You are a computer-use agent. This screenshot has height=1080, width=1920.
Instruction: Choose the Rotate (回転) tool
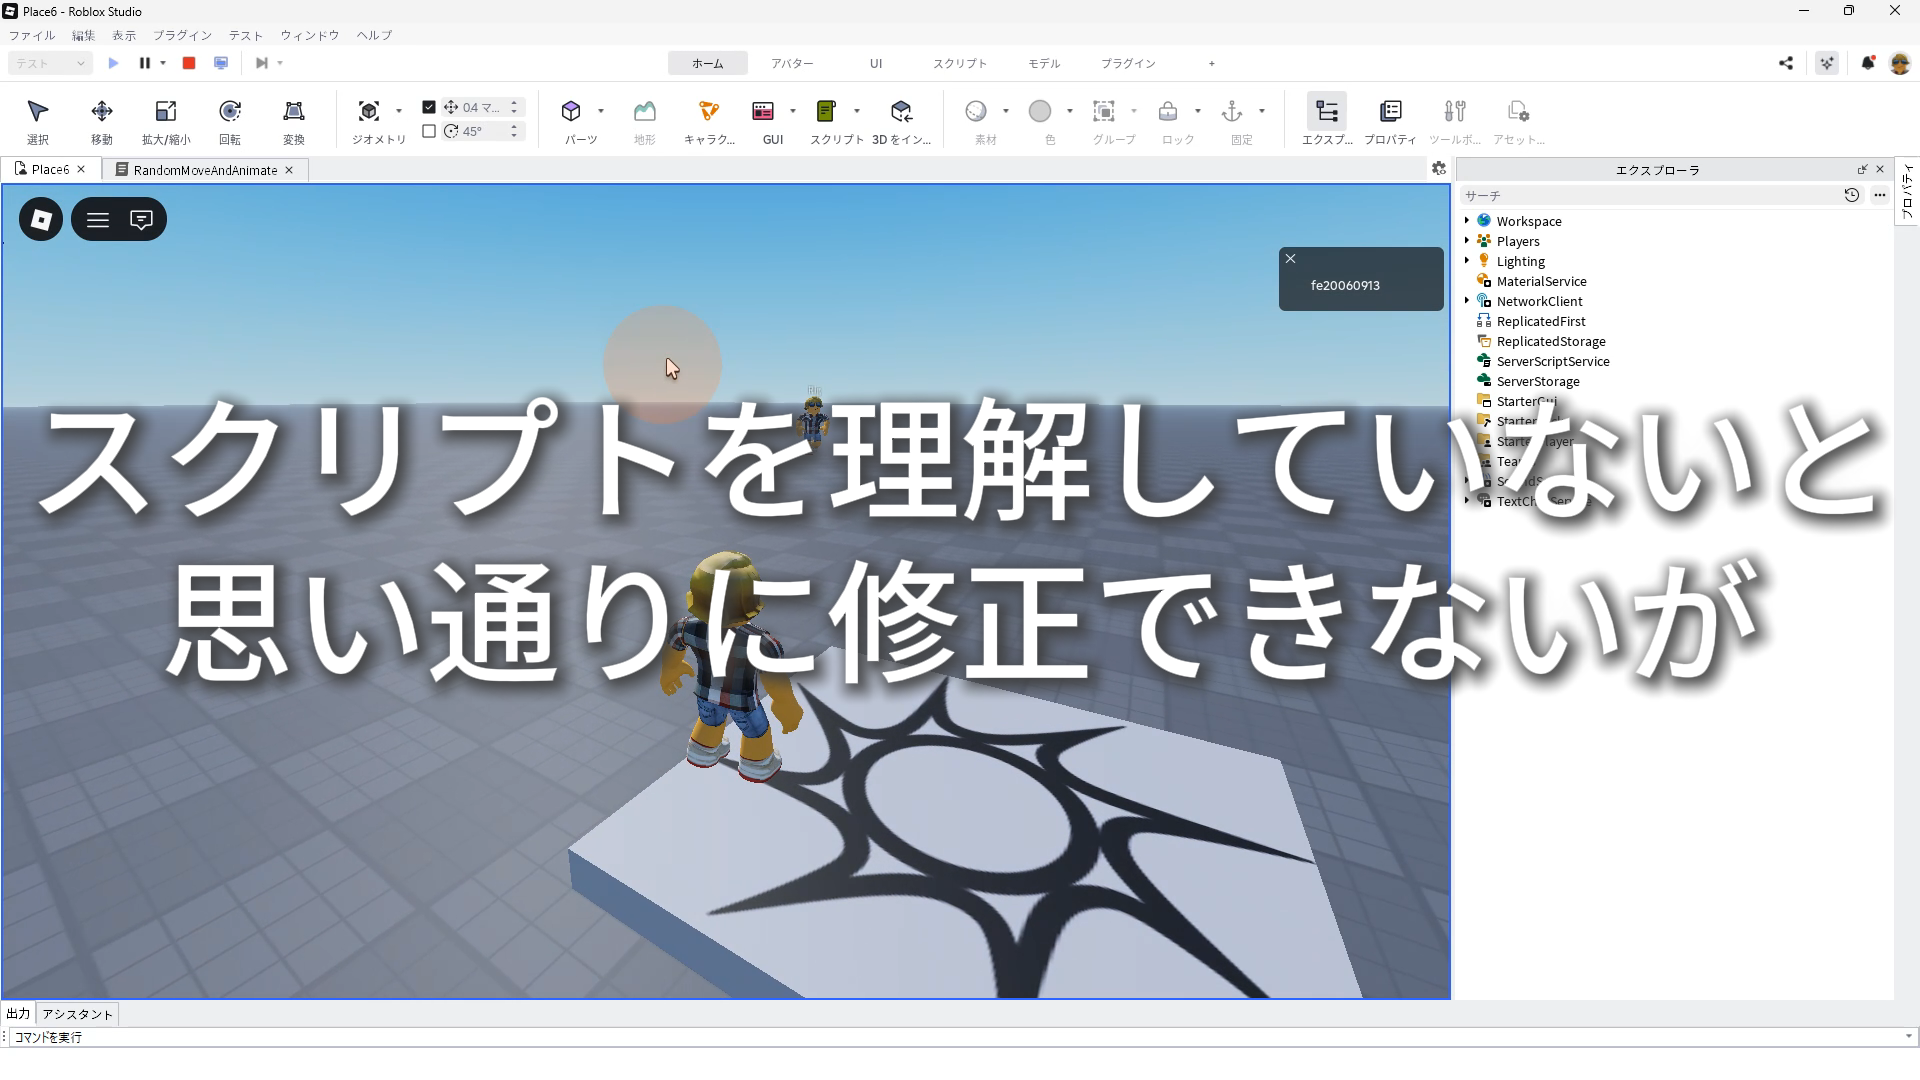pos(230,112)
